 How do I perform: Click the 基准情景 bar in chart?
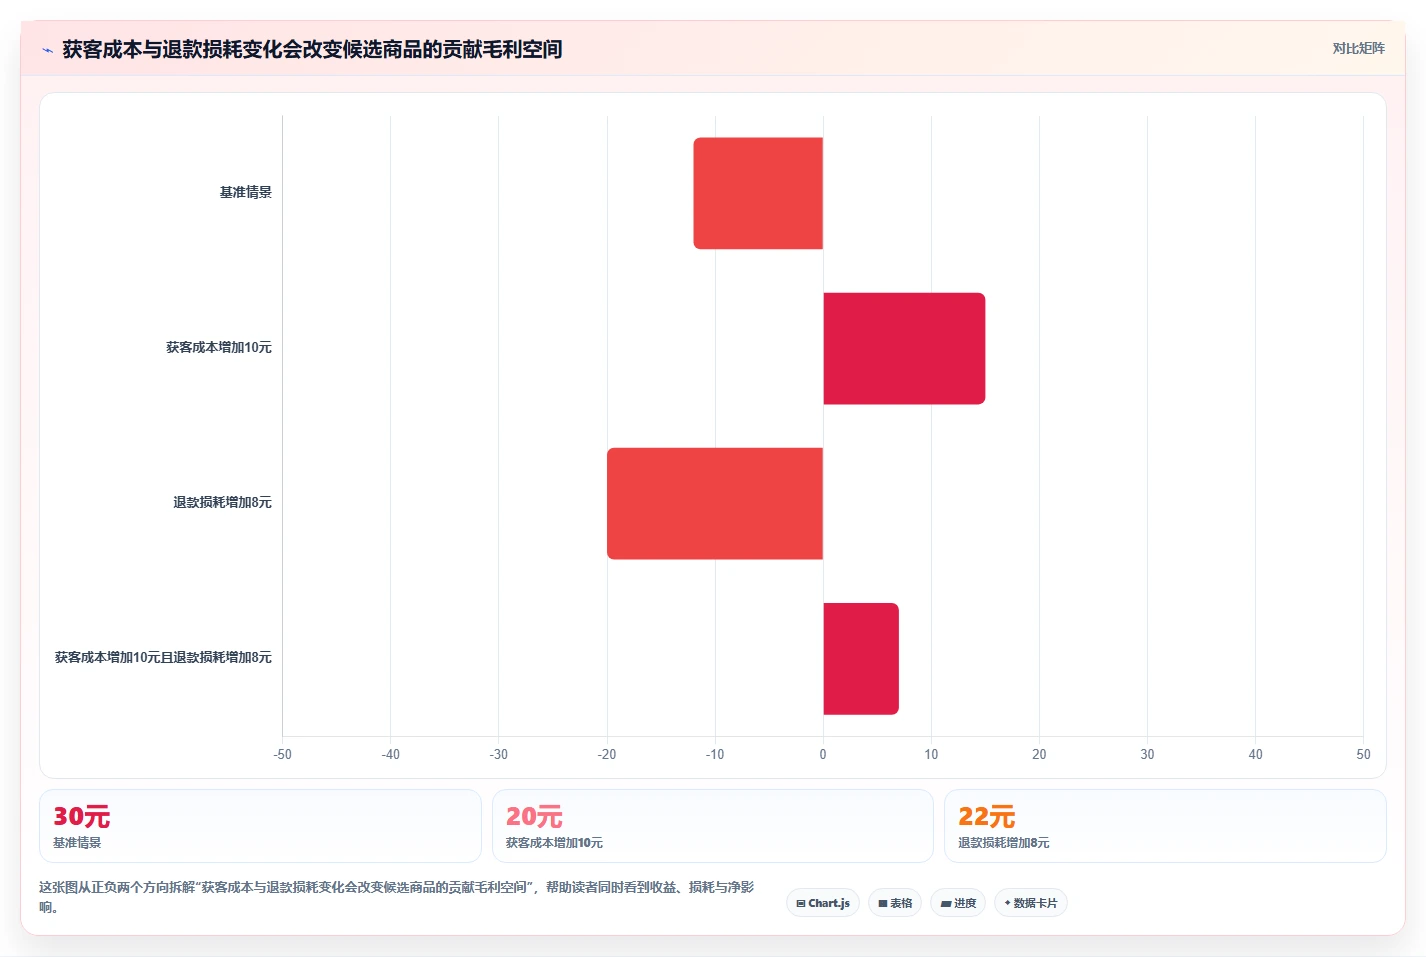click(758, 193)
